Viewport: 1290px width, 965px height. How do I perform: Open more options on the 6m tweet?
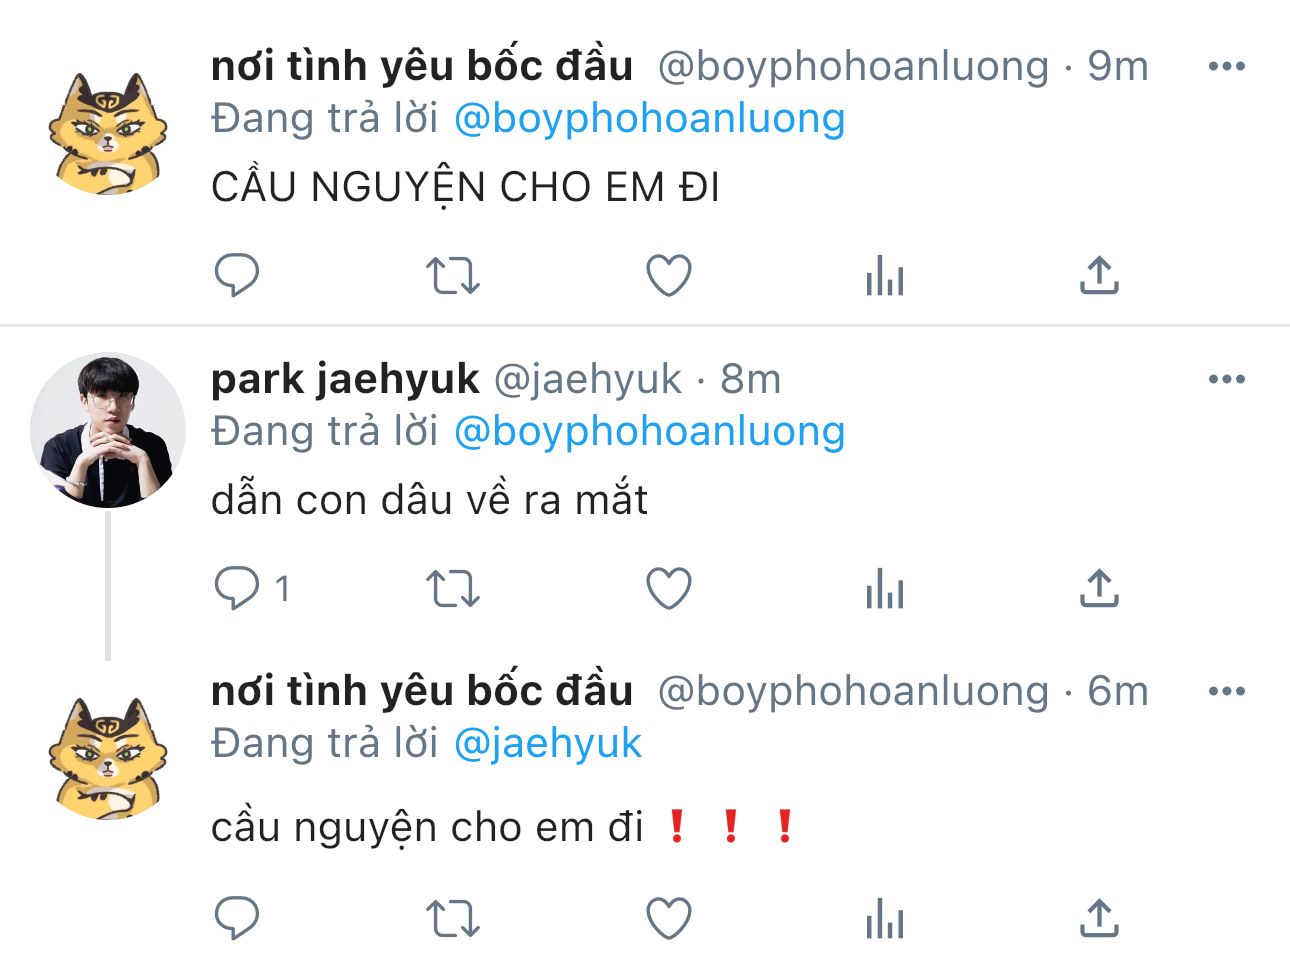(1227, 691)
